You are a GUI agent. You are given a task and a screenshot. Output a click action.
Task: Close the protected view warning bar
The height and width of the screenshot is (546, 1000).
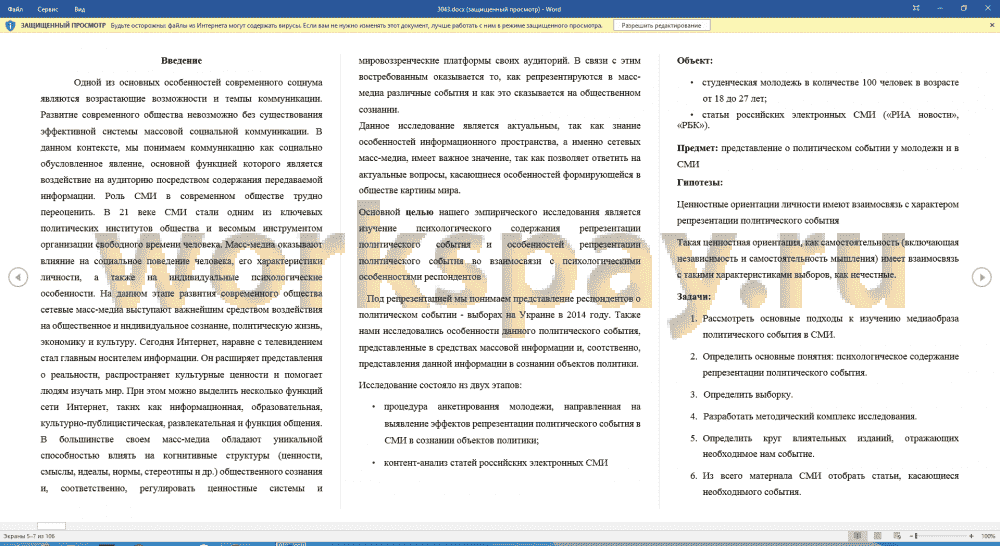pyautogui.click(x=992, y=26)
